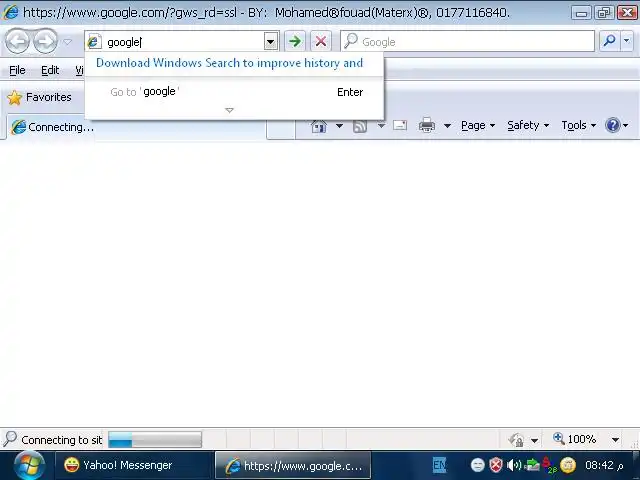Open the Safety menu

(x=528, y=125)
